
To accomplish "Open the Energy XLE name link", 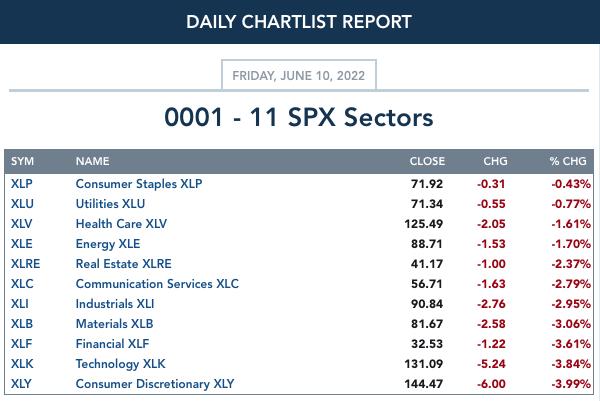I will click(x=108, y=244).
